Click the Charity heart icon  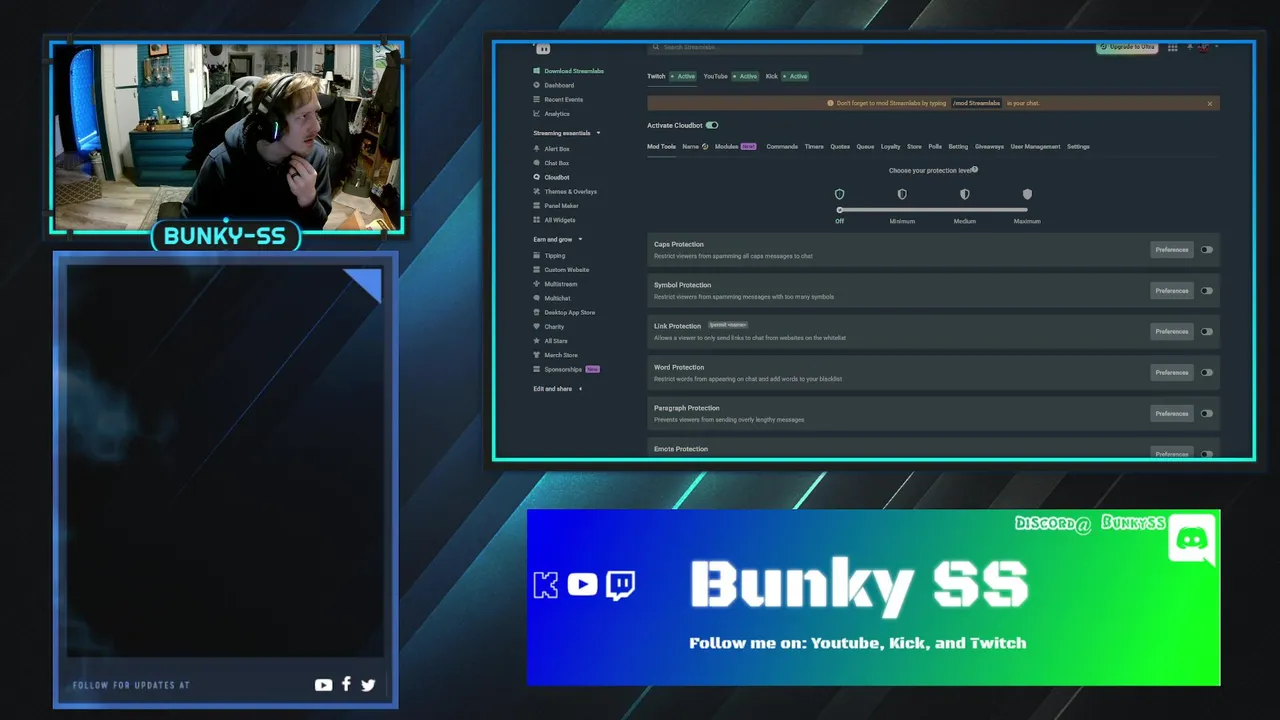[x=537, y=326]
